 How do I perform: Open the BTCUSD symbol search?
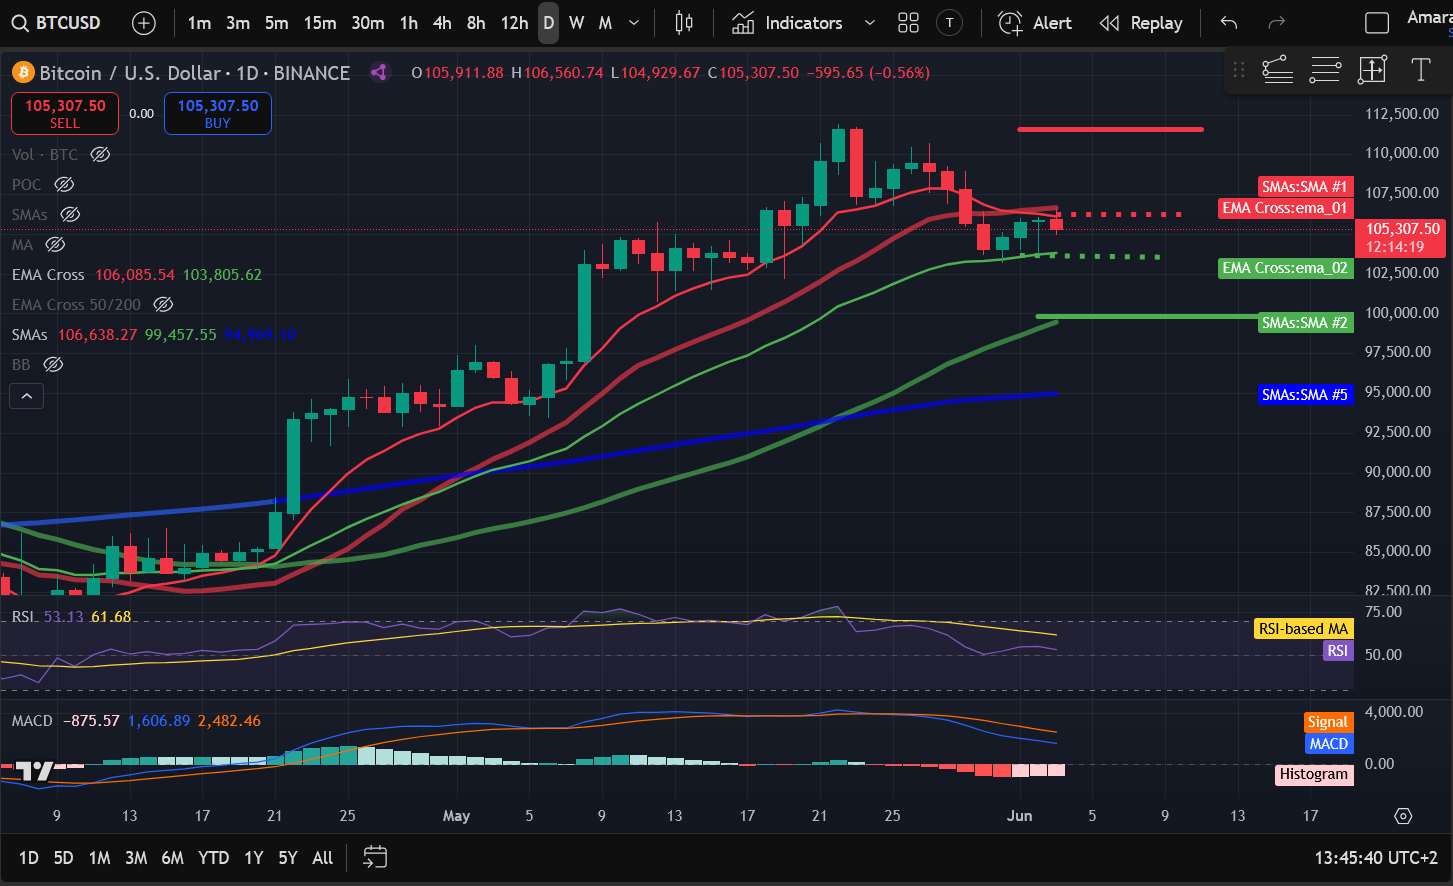pyautogui.click(x=56, y=23)
